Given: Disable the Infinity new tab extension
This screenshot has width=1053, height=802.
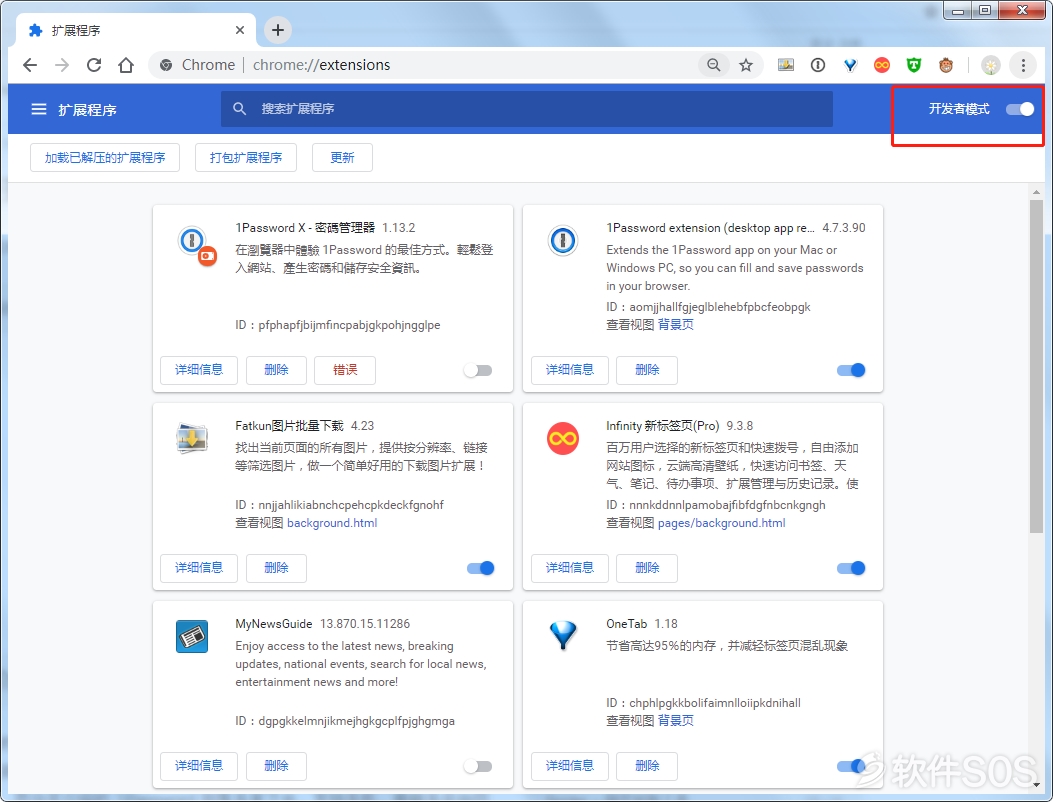Looking at the screenshot, I should 851,568.
